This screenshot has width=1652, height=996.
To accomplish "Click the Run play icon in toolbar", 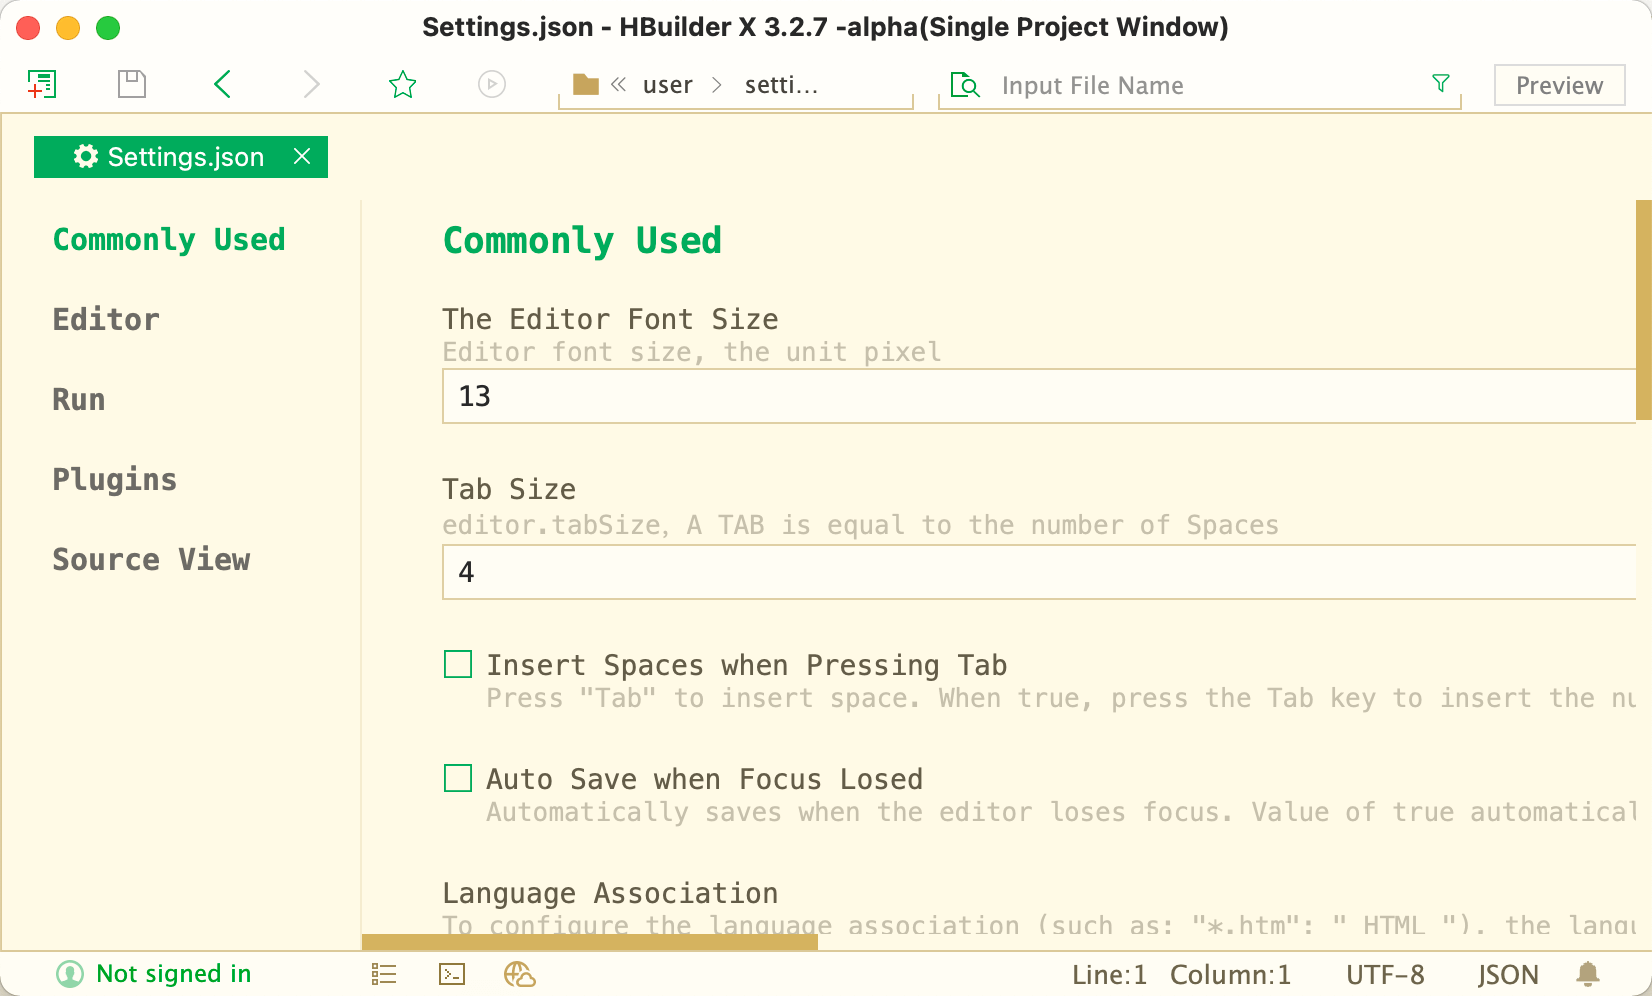I will [x=492, y=84].
